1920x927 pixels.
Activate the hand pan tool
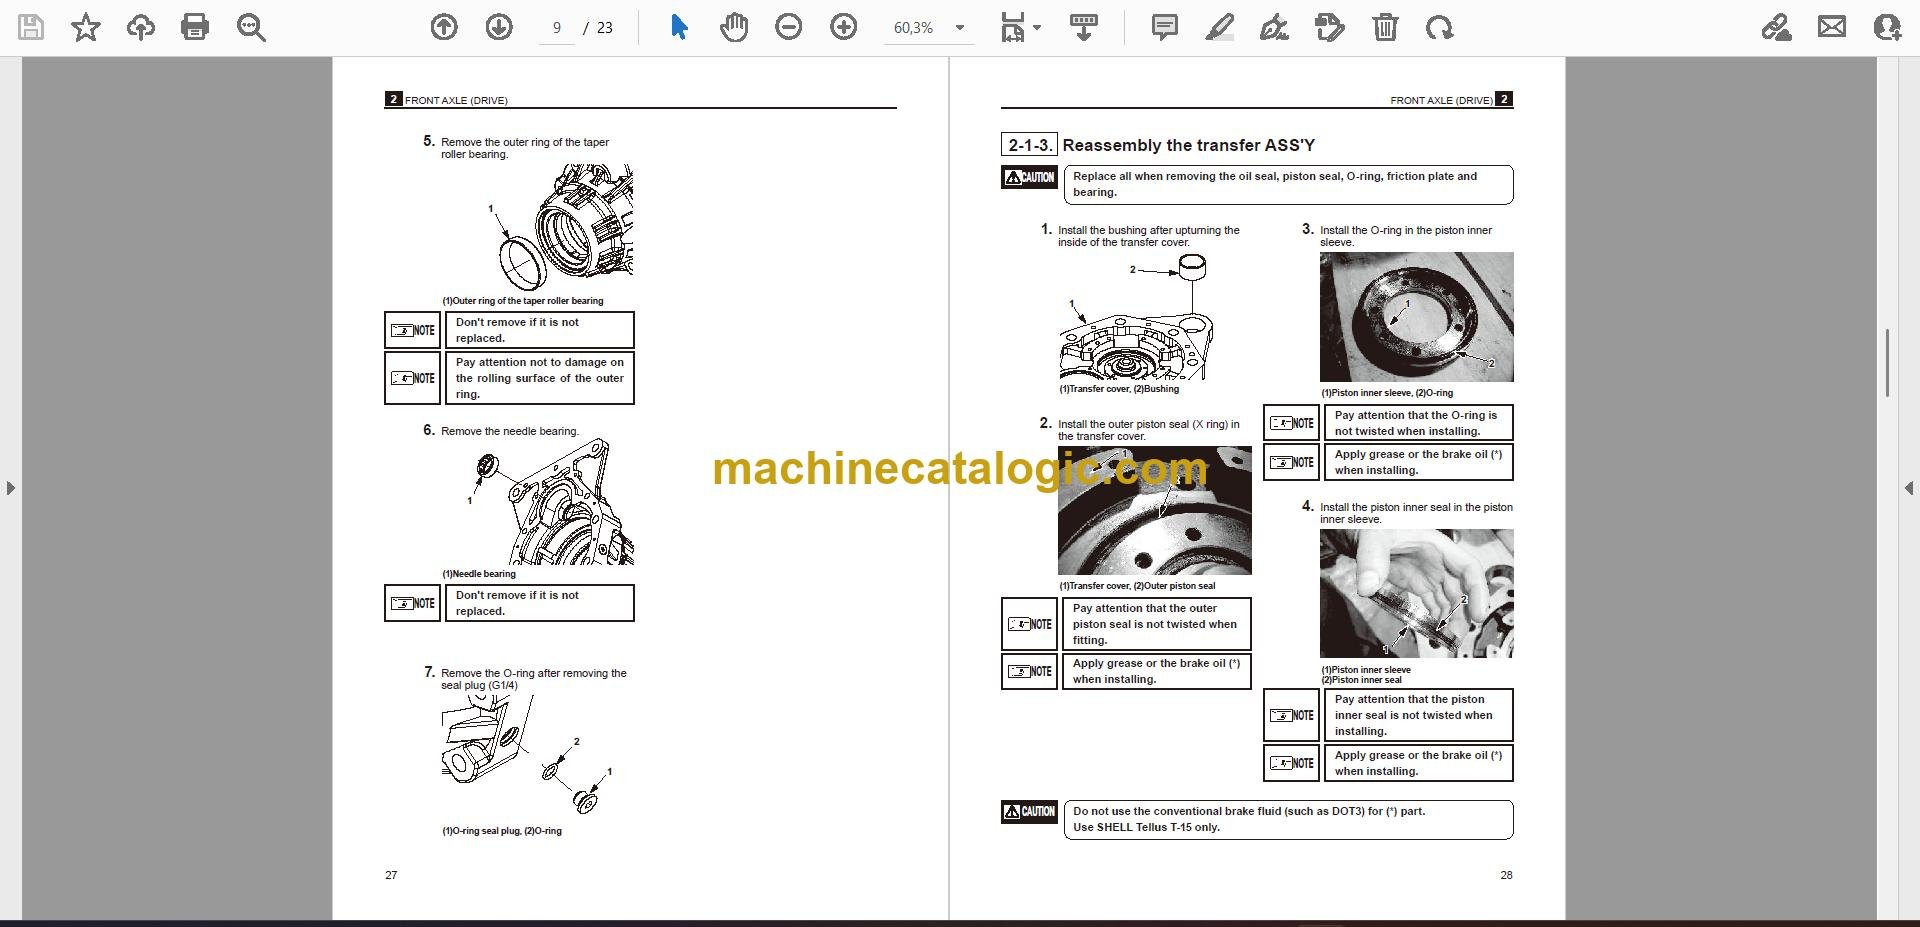pyautogui.click(x=734, y=27)
